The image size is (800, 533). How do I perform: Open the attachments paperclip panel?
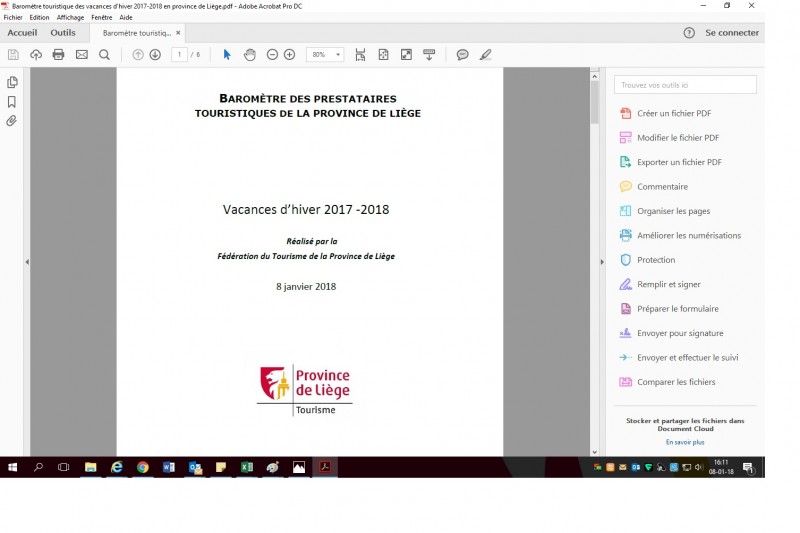11,121
